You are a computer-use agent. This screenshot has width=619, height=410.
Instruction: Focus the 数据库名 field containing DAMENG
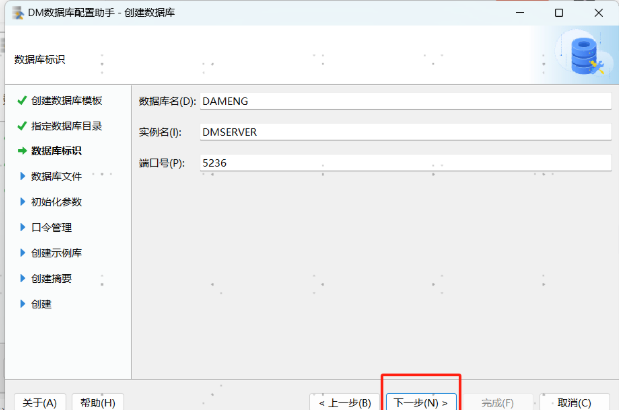click(405, 101)
